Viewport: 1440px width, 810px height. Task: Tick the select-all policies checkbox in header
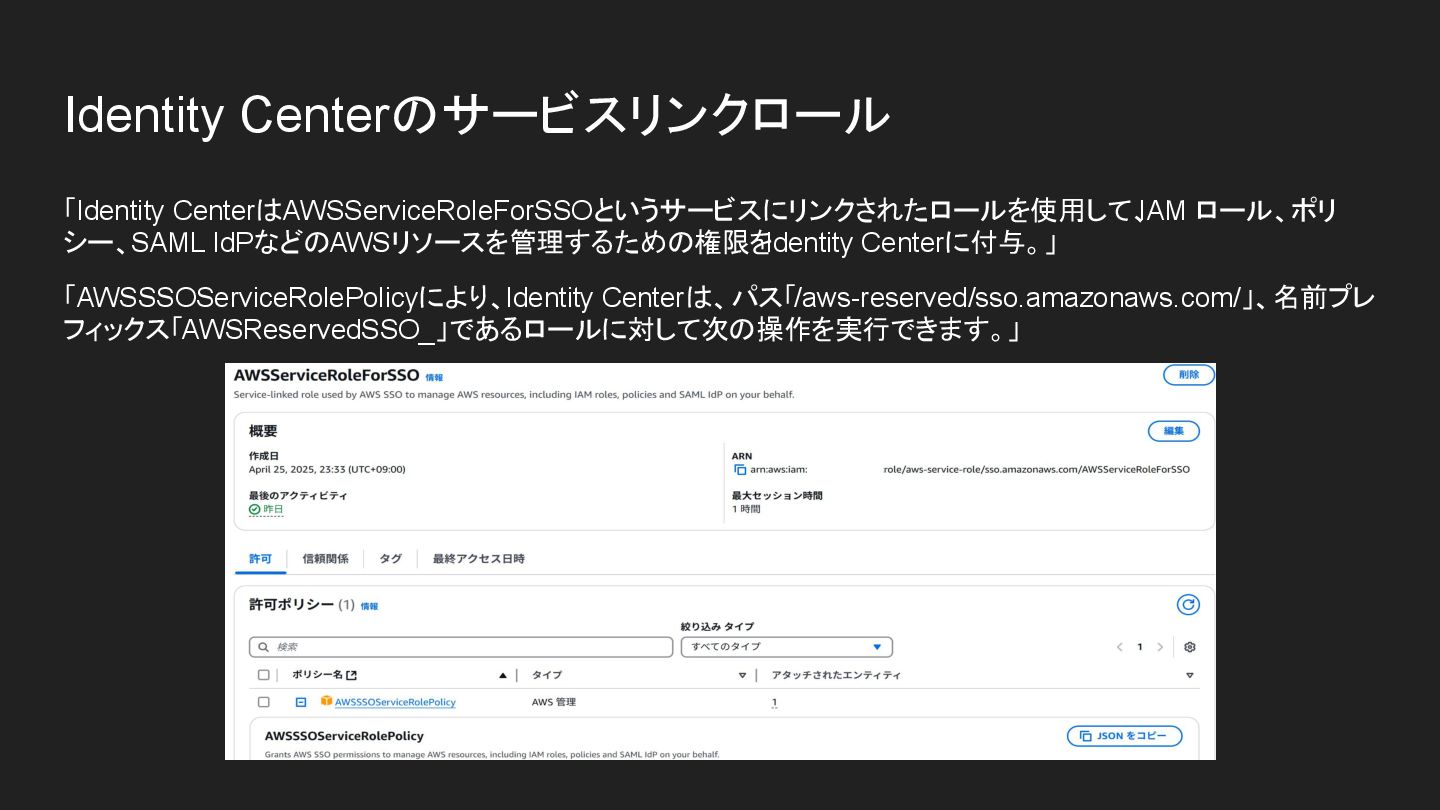(x=264, y=675)
